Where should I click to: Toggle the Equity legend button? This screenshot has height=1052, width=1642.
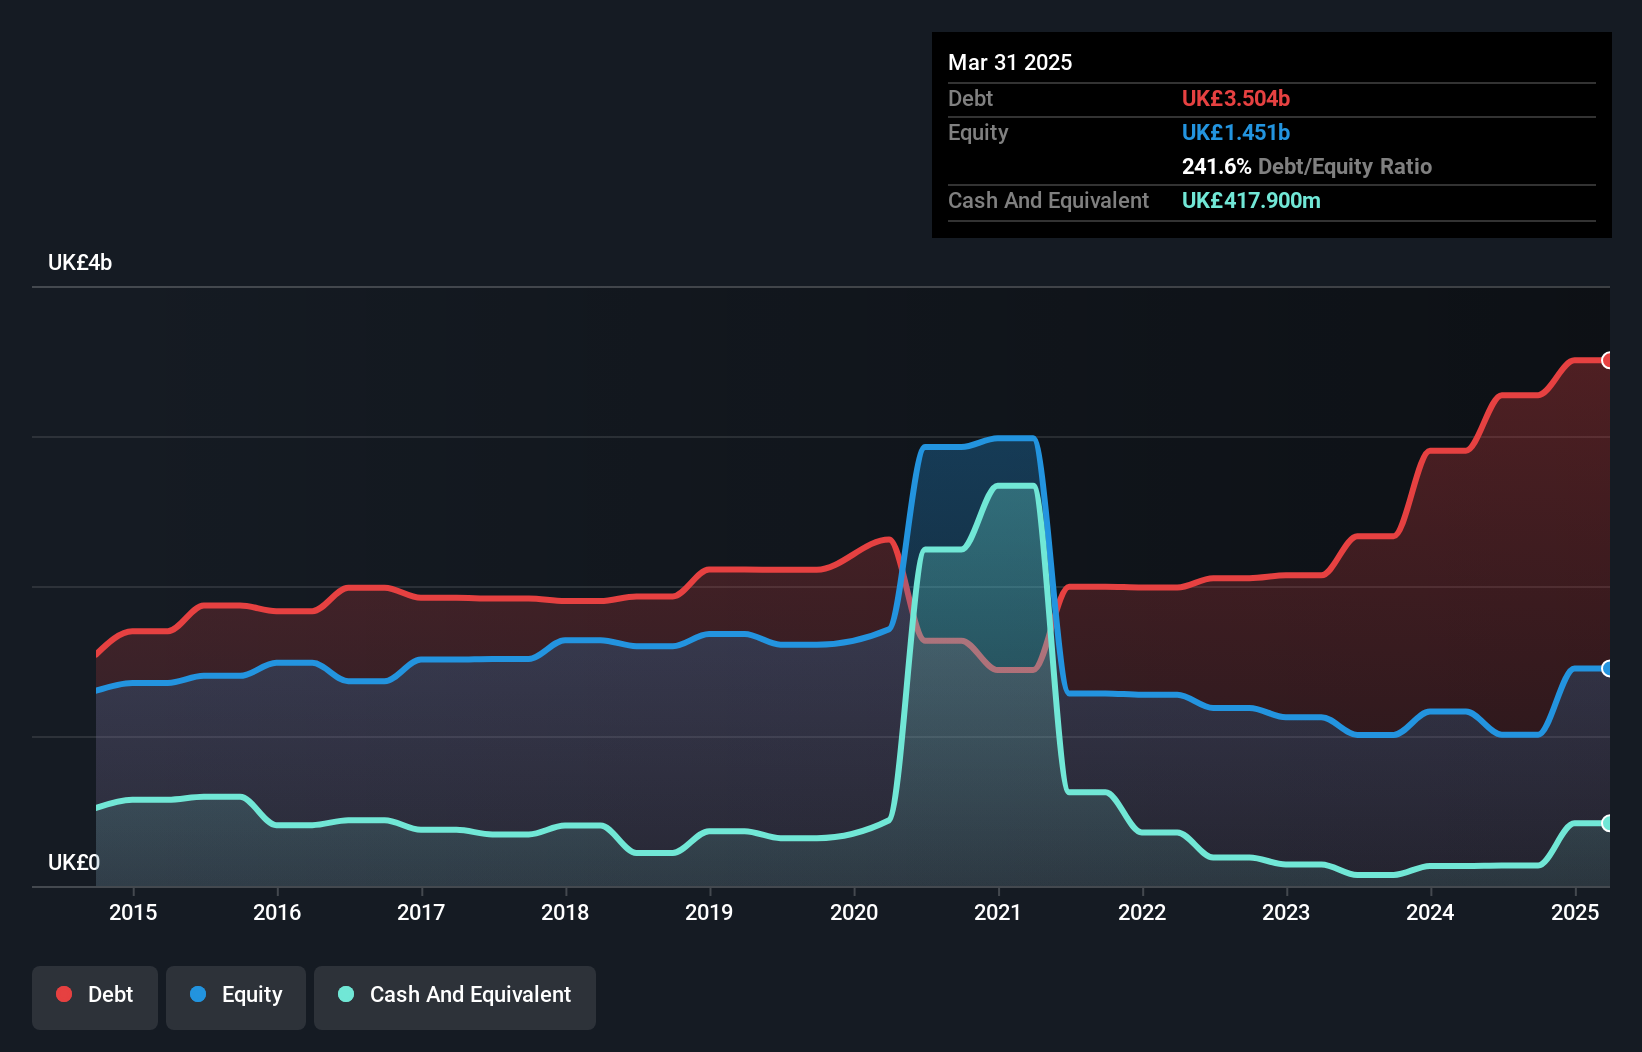click(x=236, y=997)
